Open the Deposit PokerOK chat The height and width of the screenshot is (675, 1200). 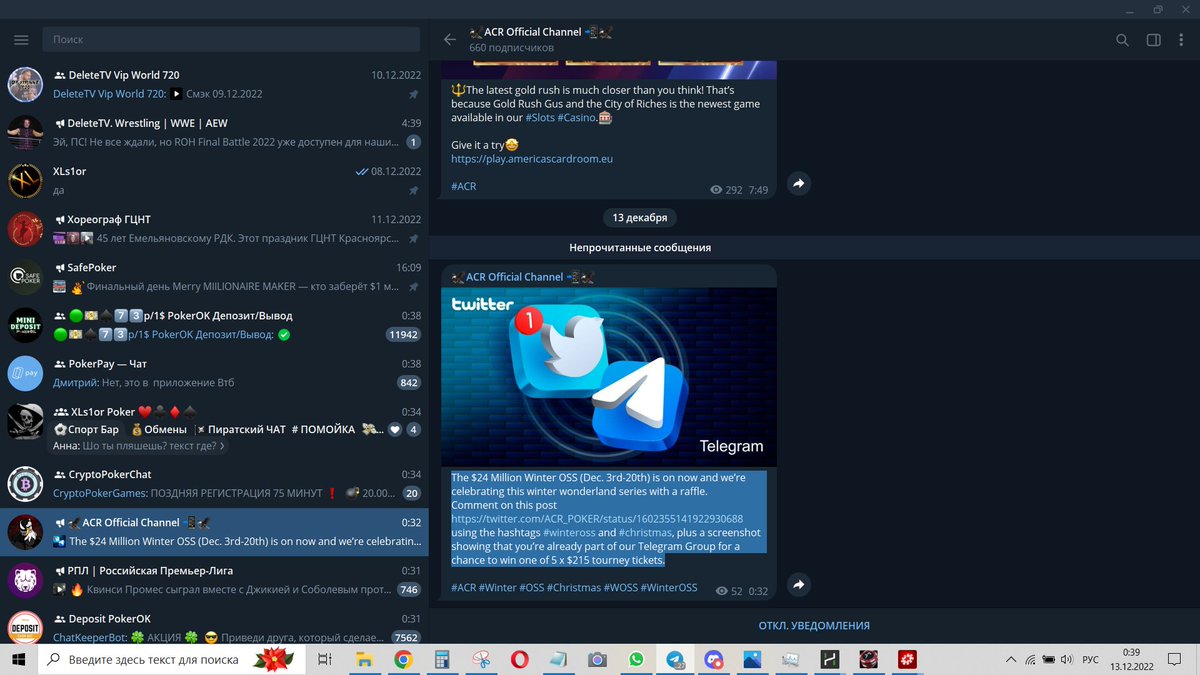pyautogui.click(x=214, y=626)
